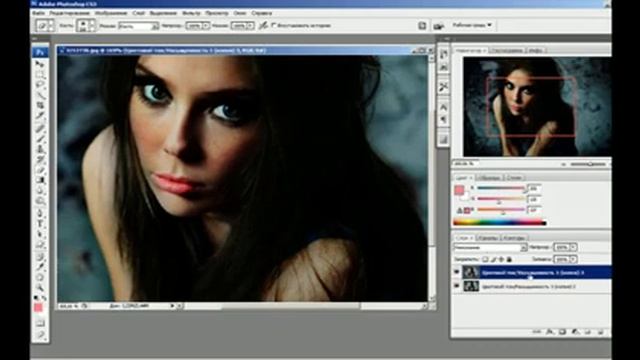Click the Hue/Saturation copy 2 layer thumbnail
This screenshot has height=360, width=640.
click(x=471, y=286)
